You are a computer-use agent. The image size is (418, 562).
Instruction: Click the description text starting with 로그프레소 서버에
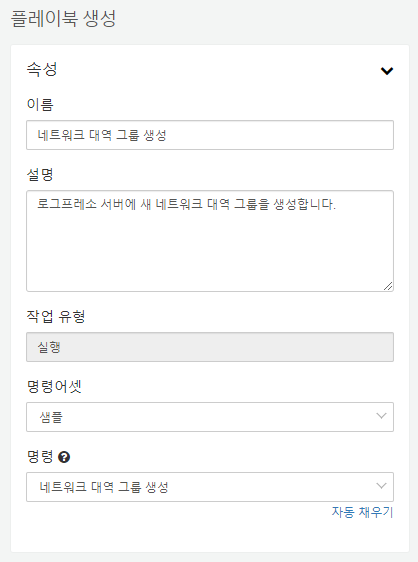point(186,204)
